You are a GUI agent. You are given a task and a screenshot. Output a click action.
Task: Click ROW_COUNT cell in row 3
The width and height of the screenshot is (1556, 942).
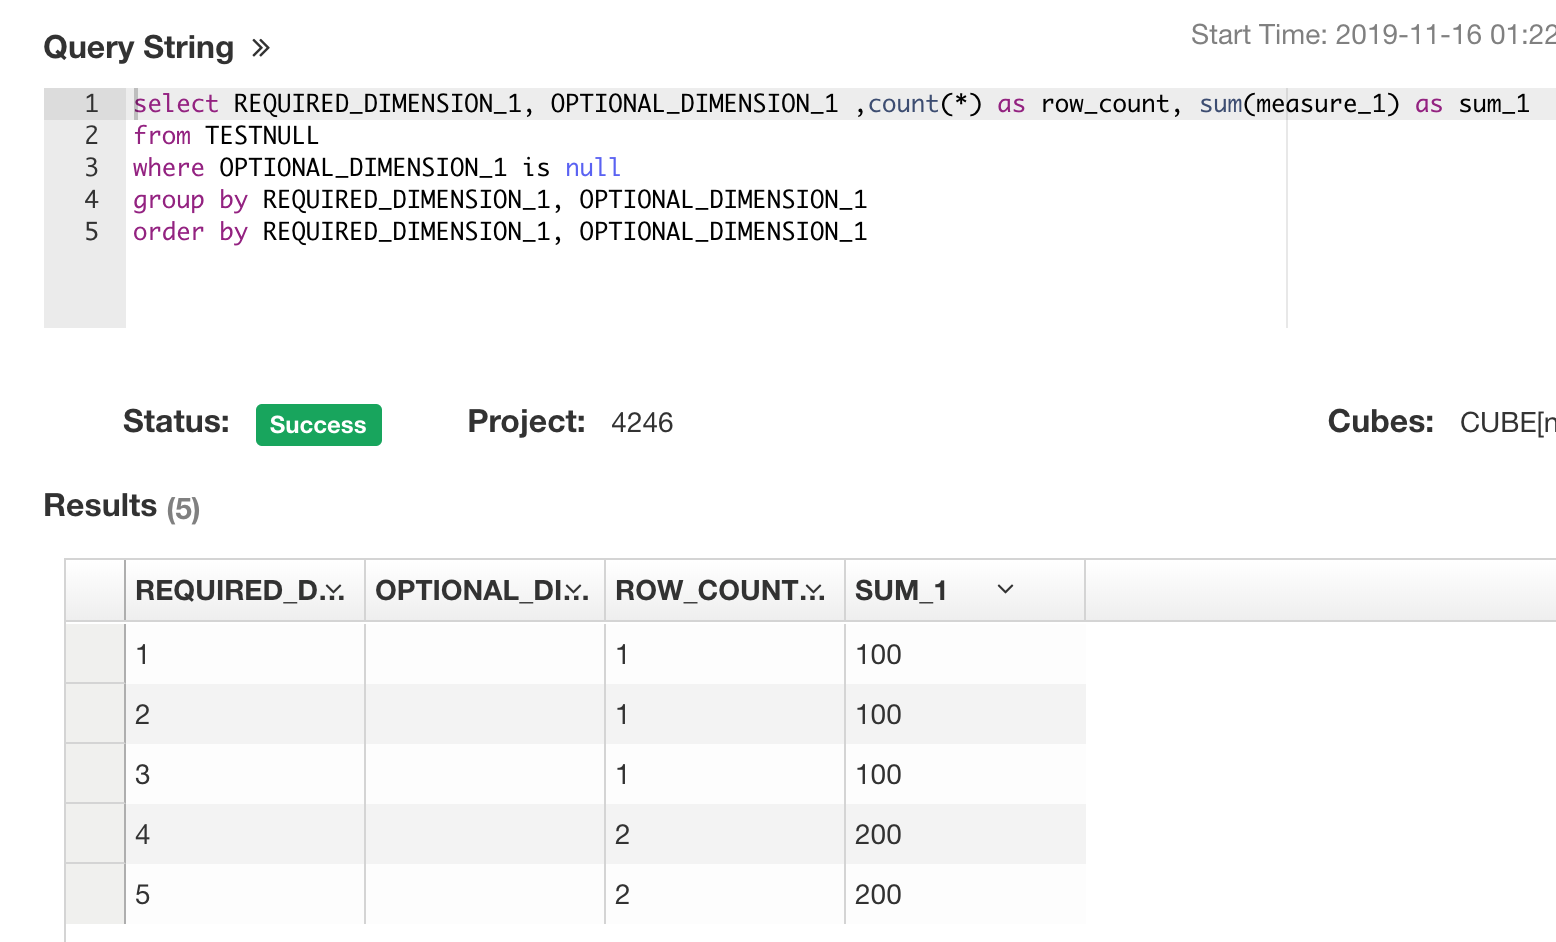coord(725,774)
